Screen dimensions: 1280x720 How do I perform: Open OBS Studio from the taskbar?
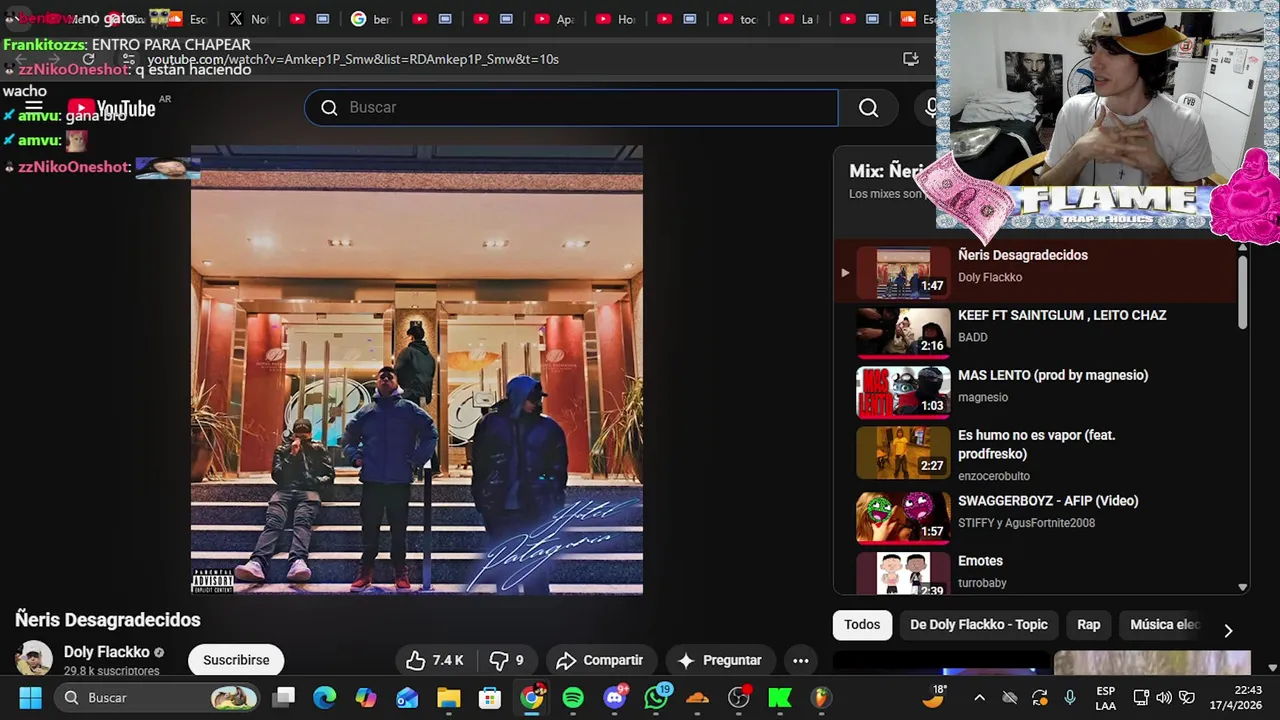tap(739, 698)
